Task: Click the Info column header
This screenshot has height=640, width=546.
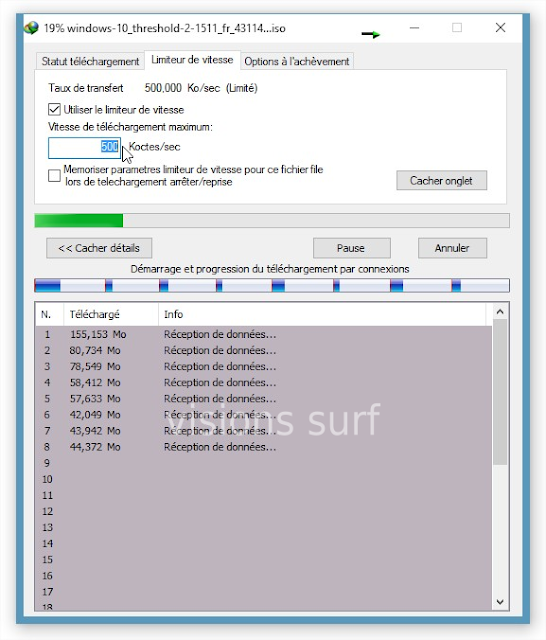Action: 322,314
